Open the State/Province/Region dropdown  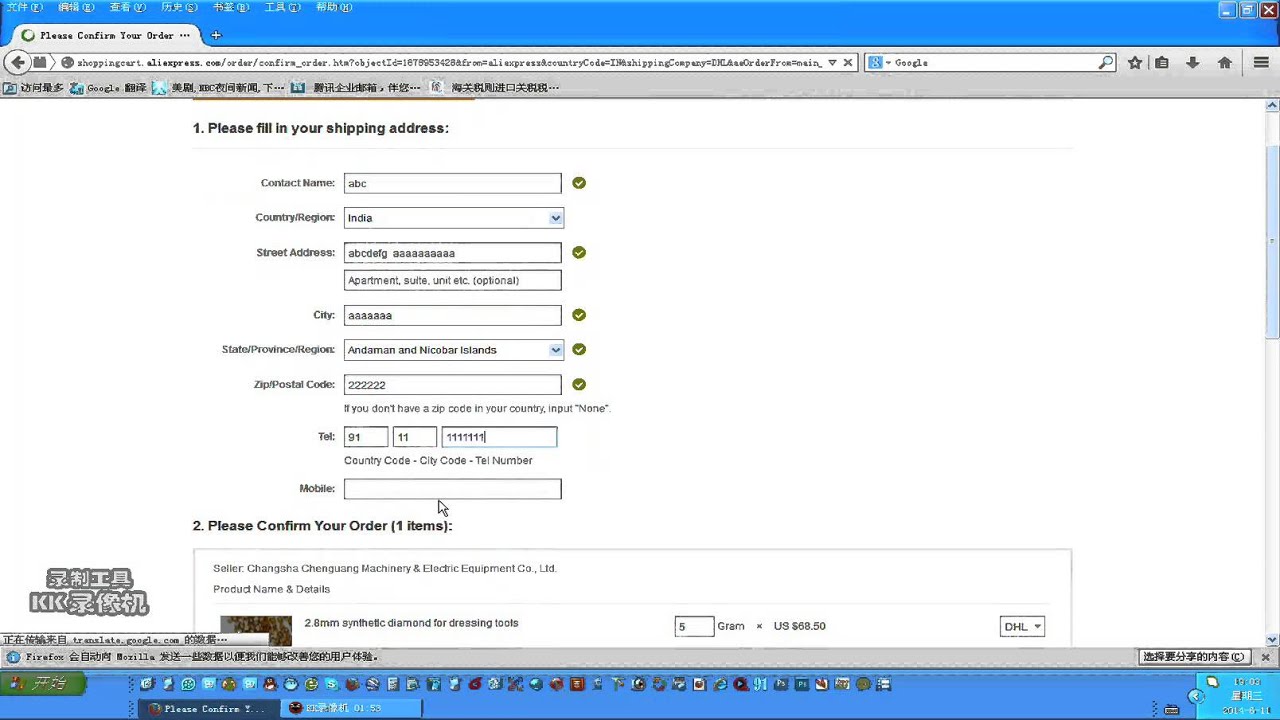[453, 350]
